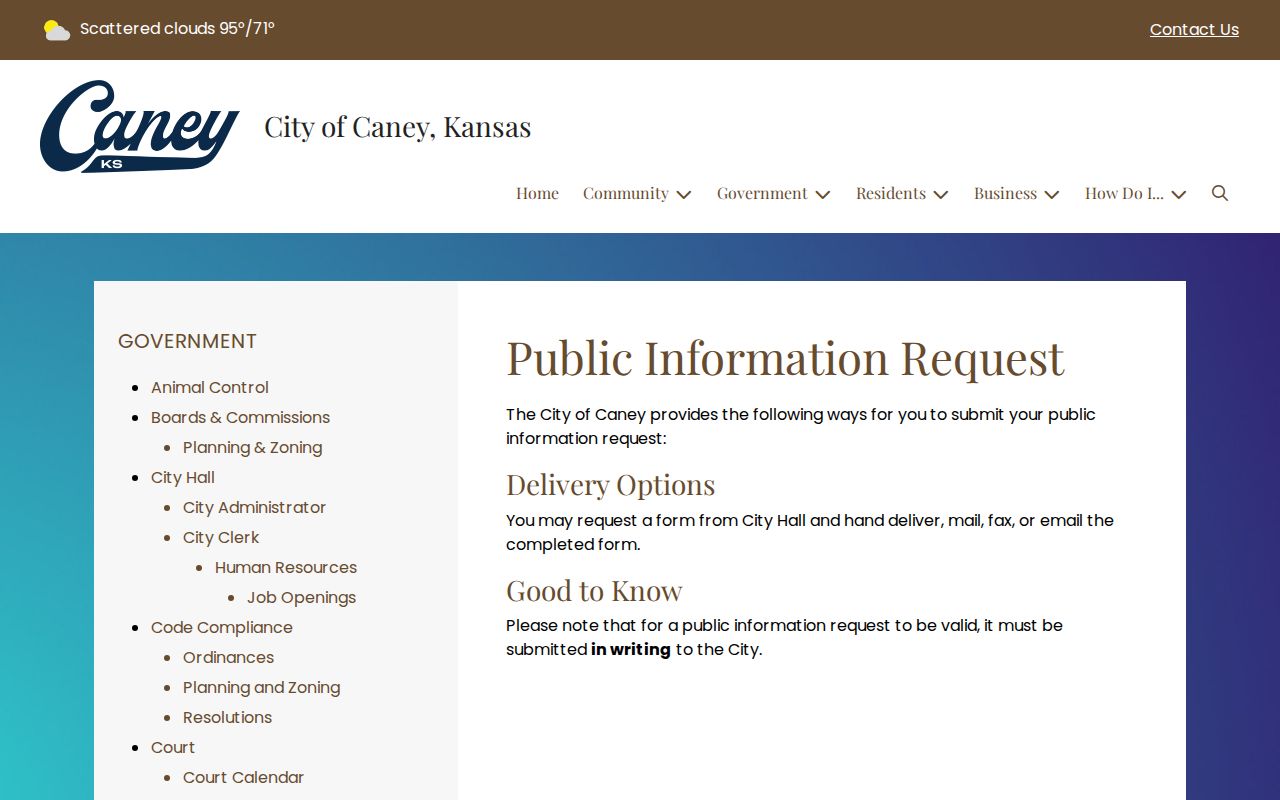Open the Court sidebar link
The height and width of the screenshot is (800, 1280).
point(173,747)
